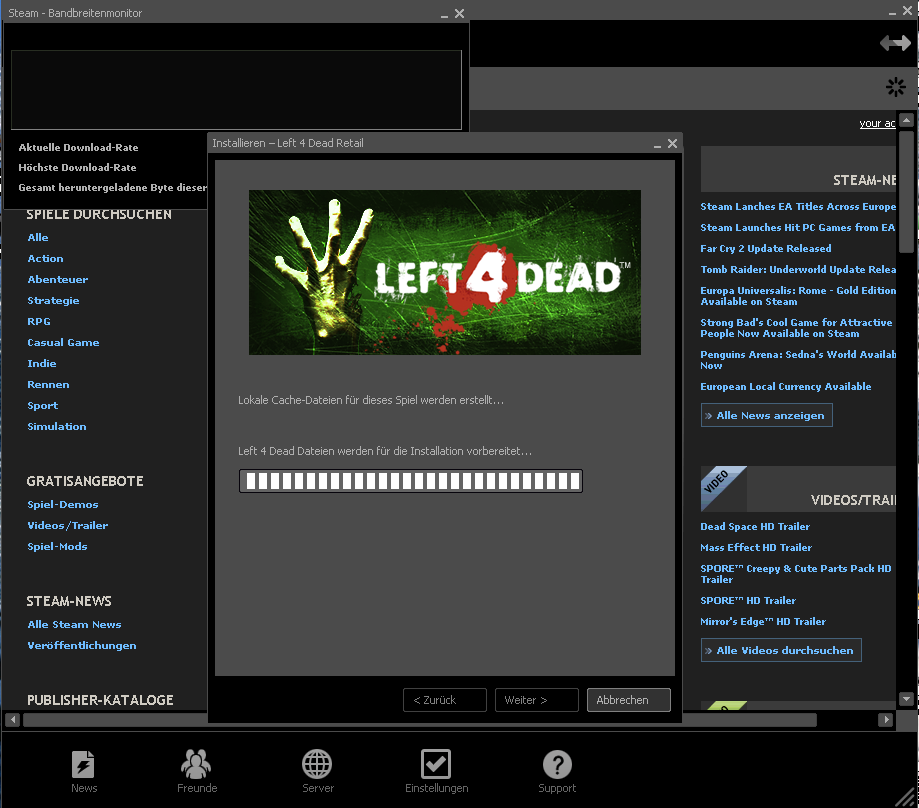Open Mirror's Edge HD Trailer link
Viewport: 919px width, 808px height.
pyautogui.click(x=763, y=622)
